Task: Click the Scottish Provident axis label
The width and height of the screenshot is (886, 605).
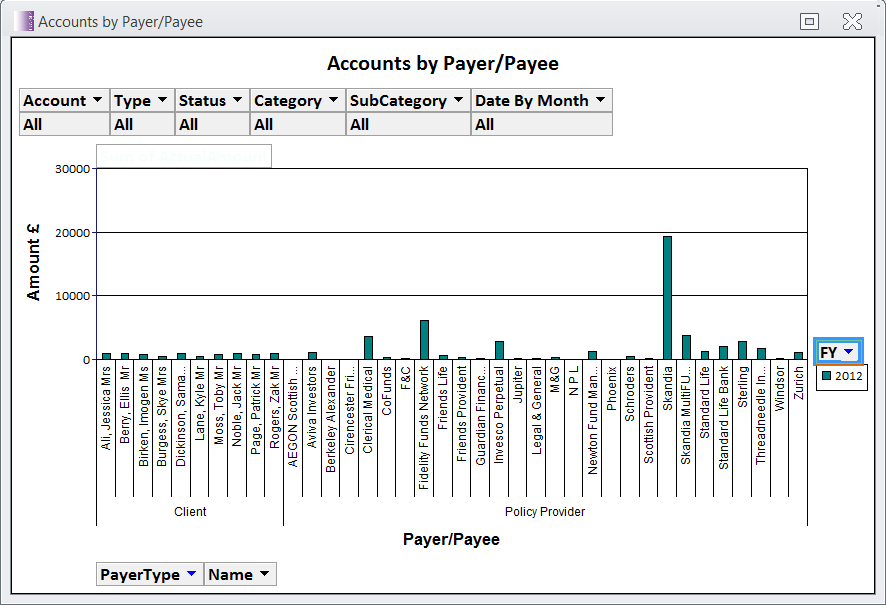Action: point(648,415)
